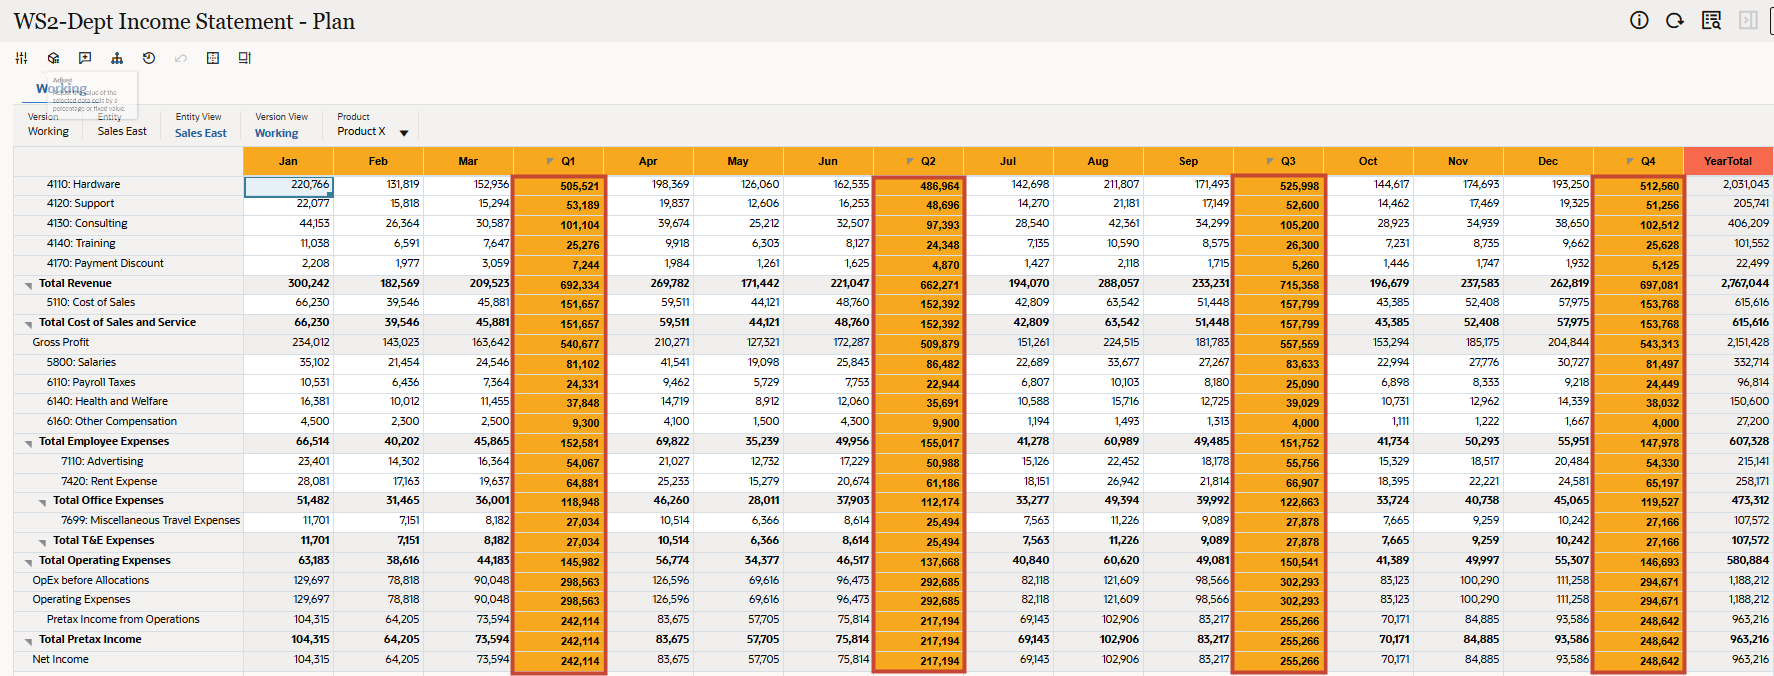Viewport: 1774px width, 676px height.
Task: Collapse the Q3 column group
Action: click(1271, 161)
